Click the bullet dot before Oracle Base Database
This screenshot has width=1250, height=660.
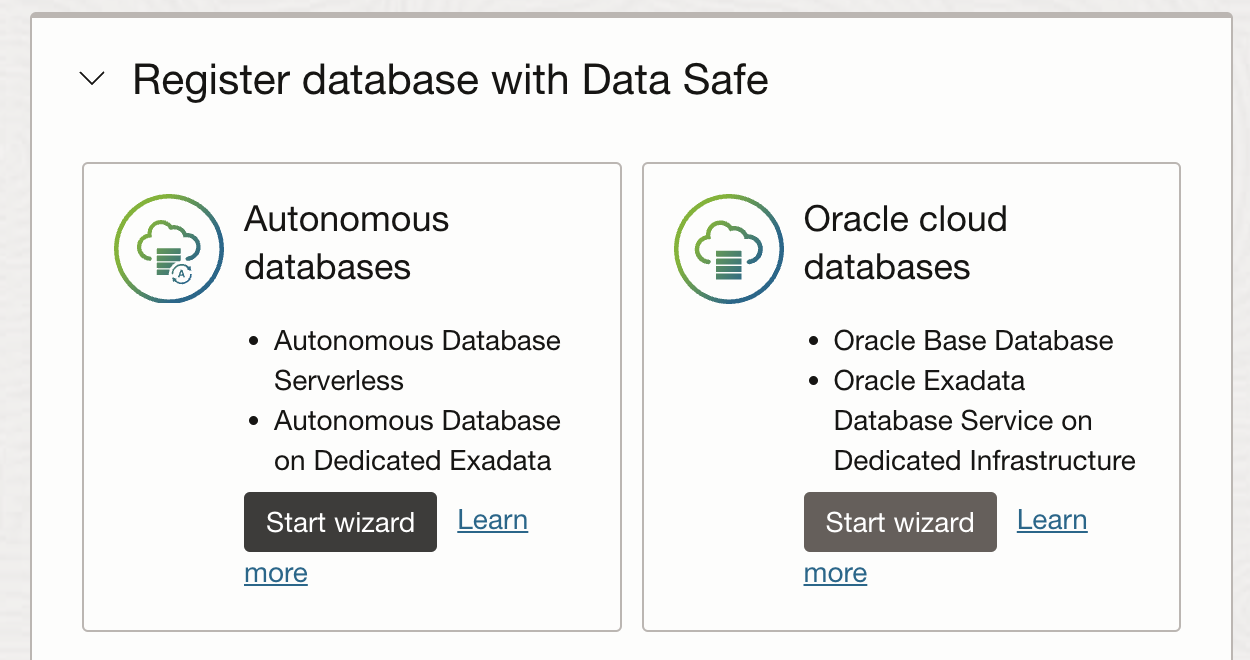pos(814,342)
